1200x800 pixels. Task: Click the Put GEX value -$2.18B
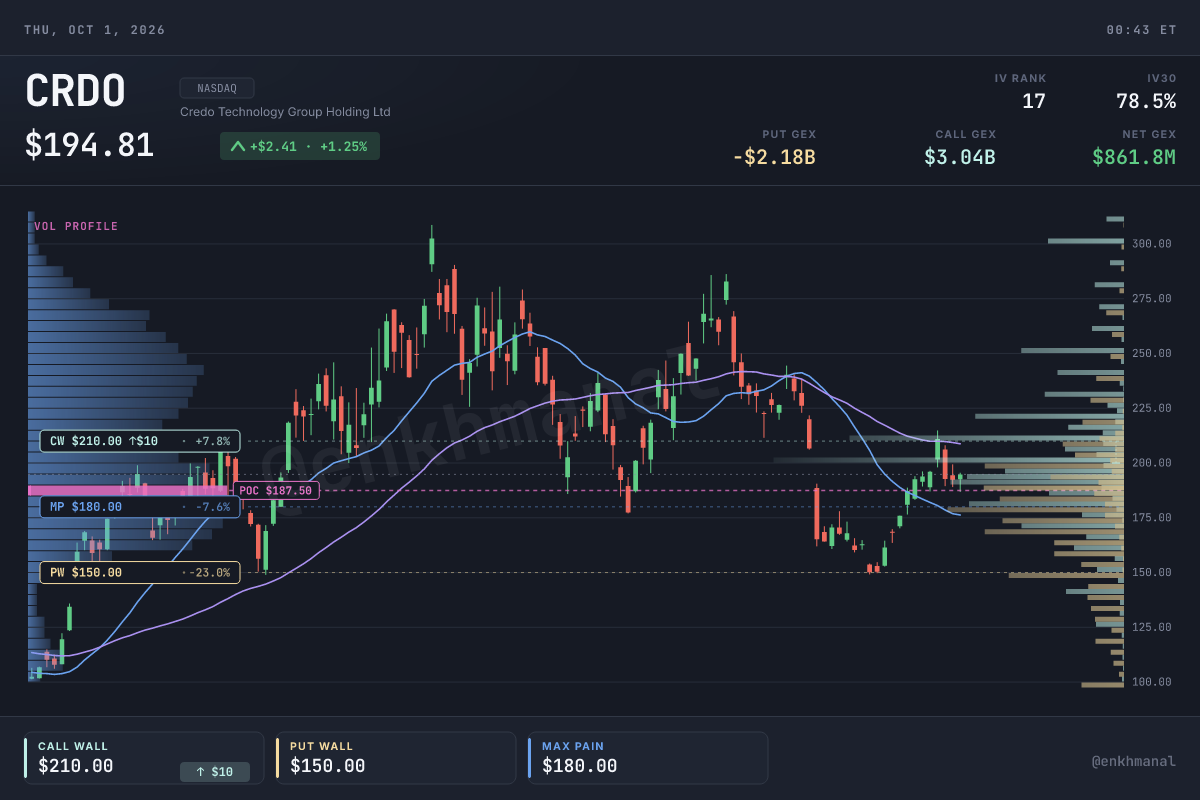point(774,157)
